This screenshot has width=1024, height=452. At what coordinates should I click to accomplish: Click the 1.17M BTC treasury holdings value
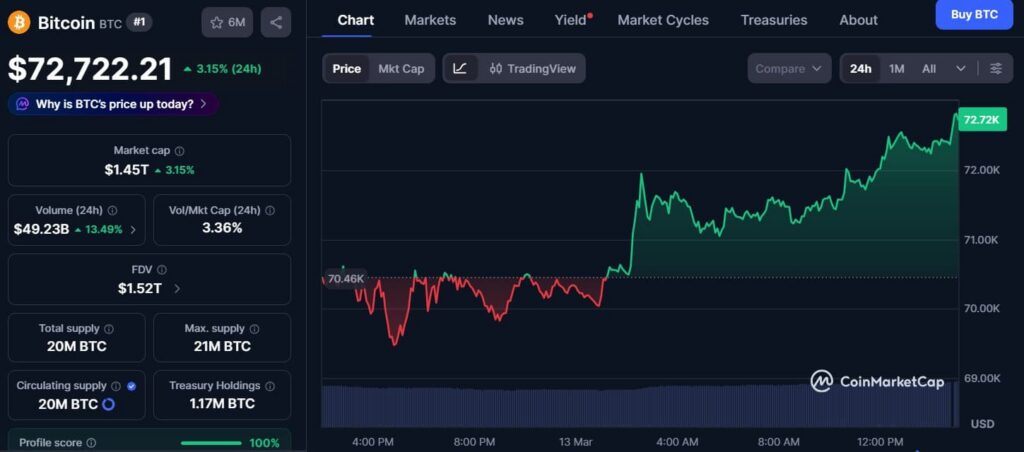(222, 404)
